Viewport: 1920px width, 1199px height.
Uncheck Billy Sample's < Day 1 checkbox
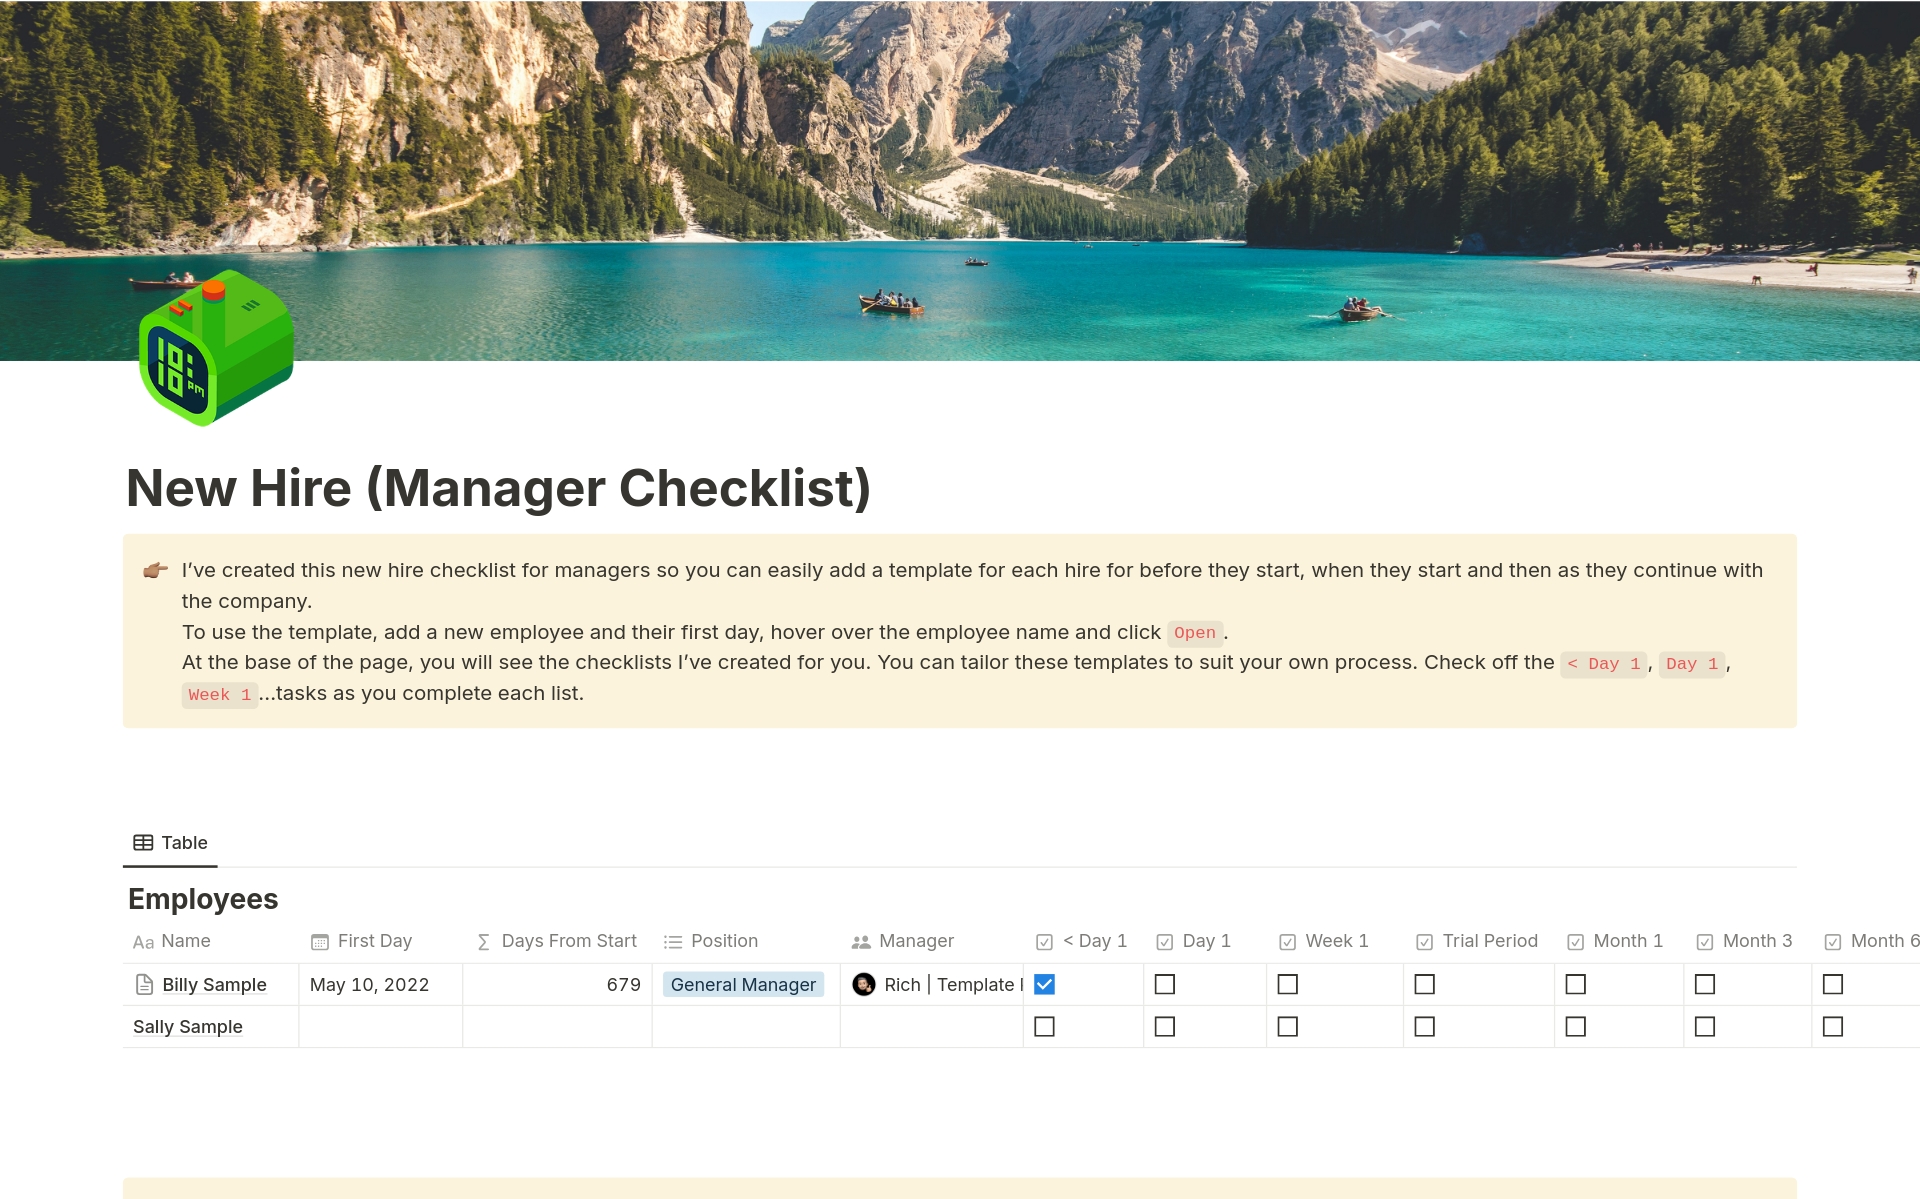pyautogui.click(x=1044, y=985)
